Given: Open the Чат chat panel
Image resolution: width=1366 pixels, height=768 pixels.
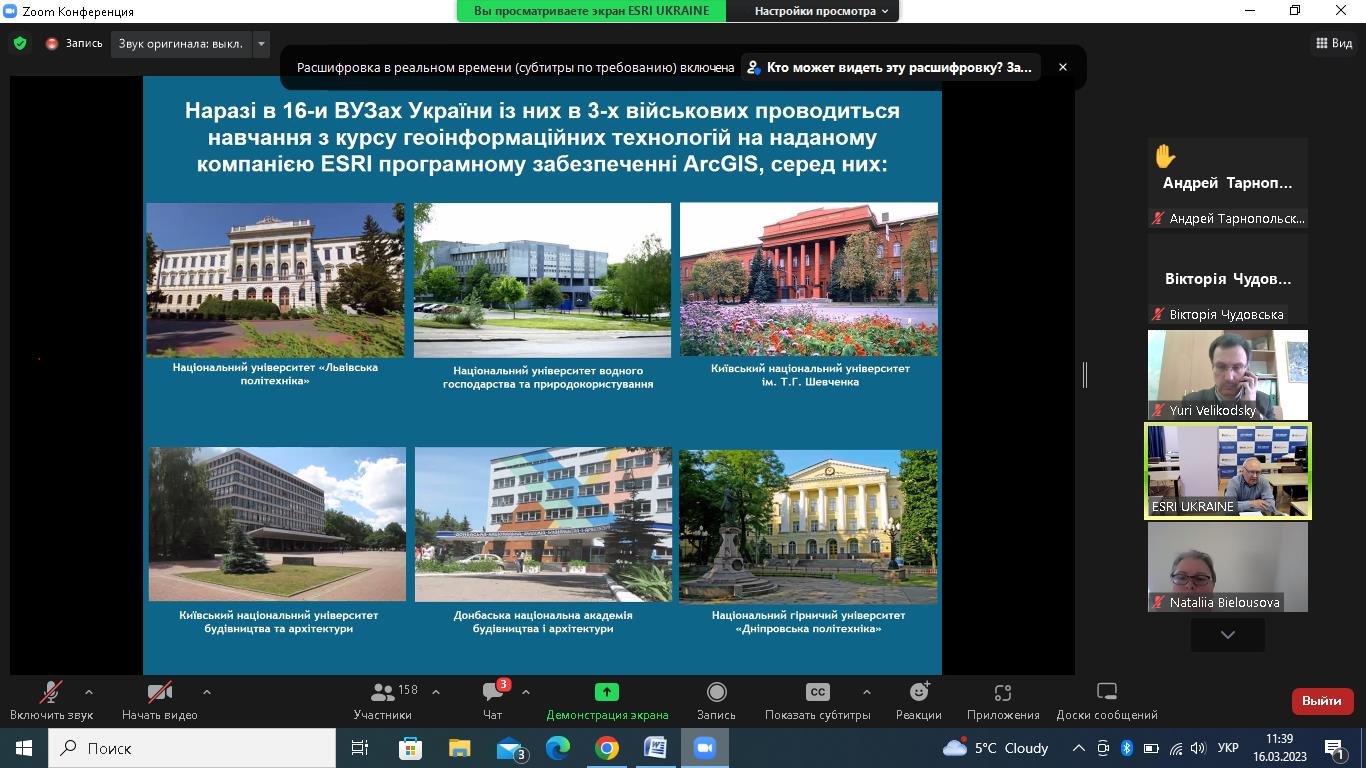Looking at the screenshot, I should click(x=493, y=700).
